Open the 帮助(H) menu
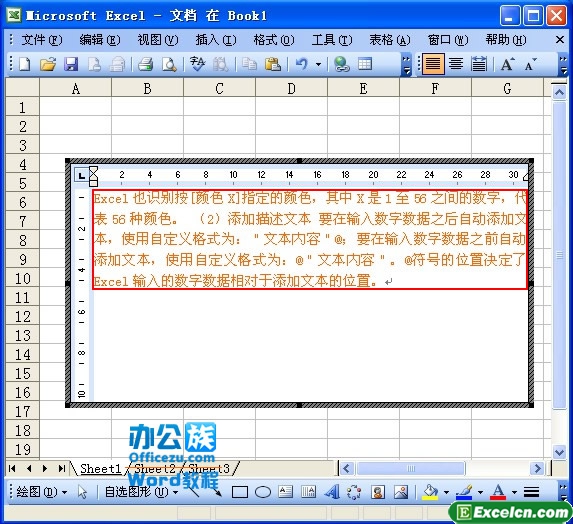 506,40
